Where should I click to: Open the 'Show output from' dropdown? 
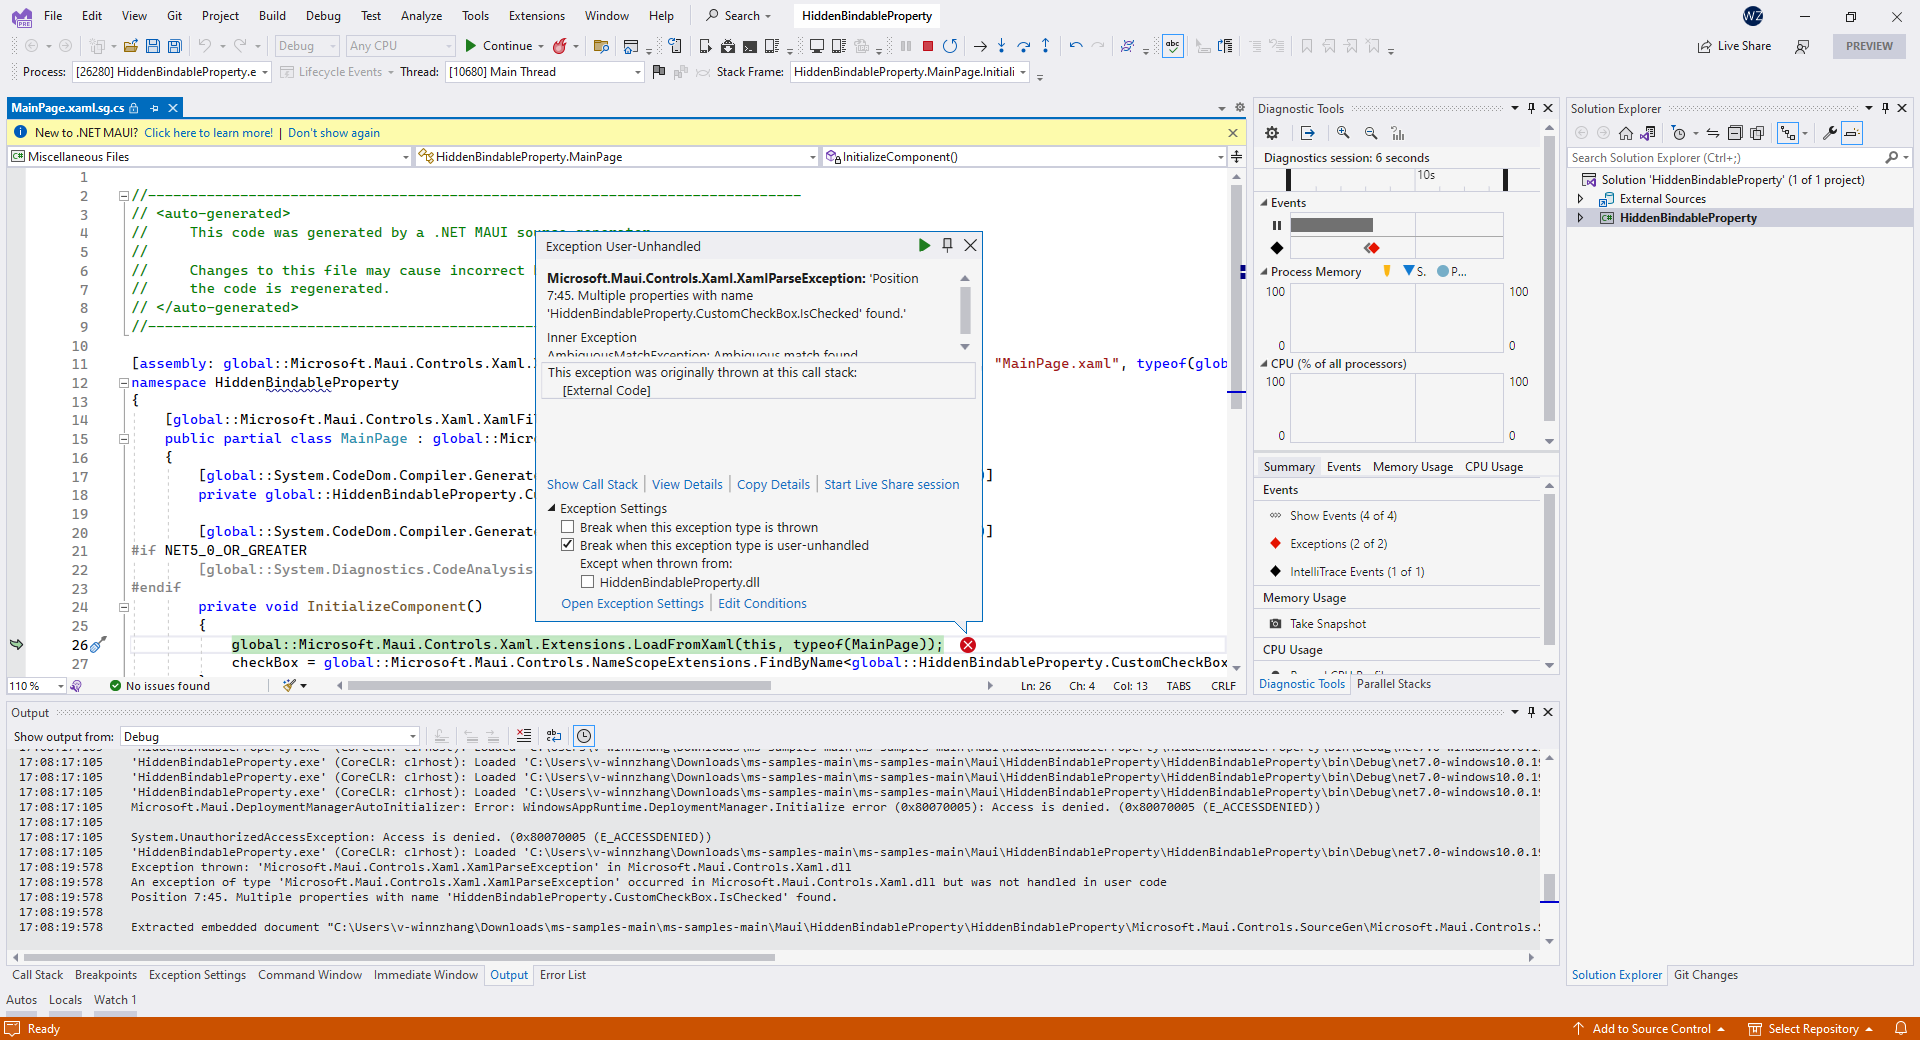tap(412, 736)
